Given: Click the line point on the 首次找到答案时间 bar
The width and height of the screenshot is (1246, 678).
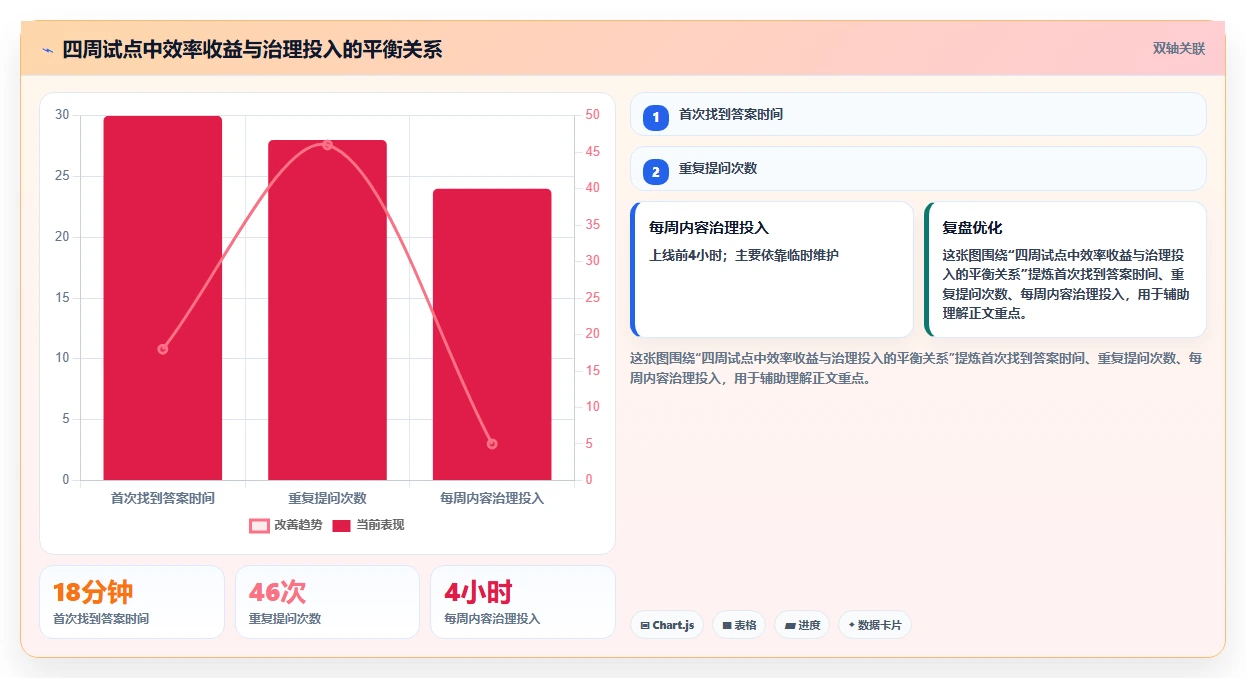Looking at the screenshot, I should tap(163, 349).
